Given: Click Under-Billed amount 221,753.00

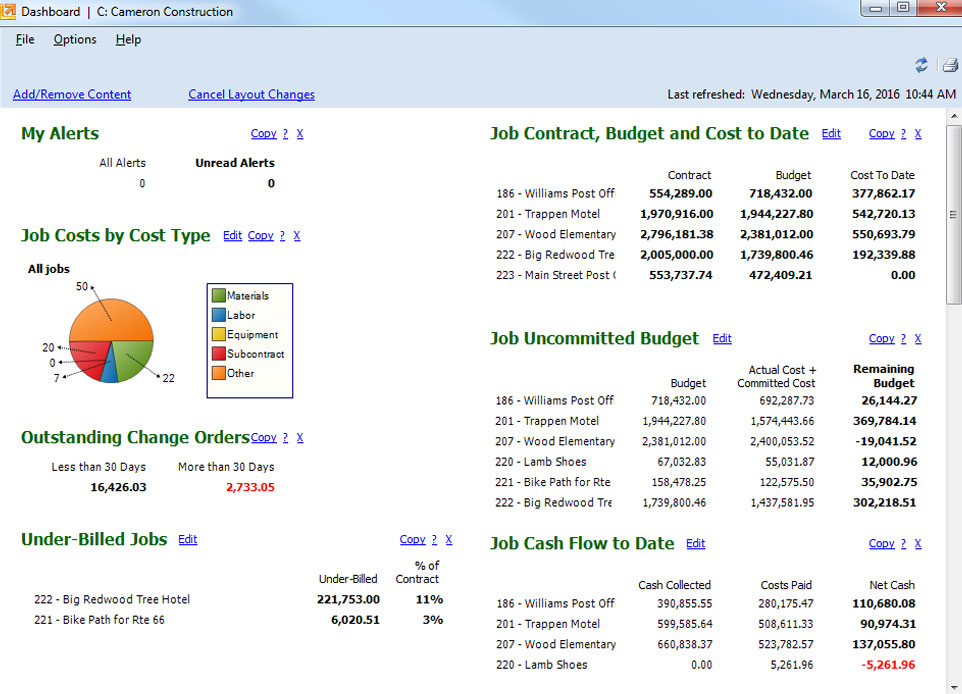Looking at the screenshot, I should point(348,600).
